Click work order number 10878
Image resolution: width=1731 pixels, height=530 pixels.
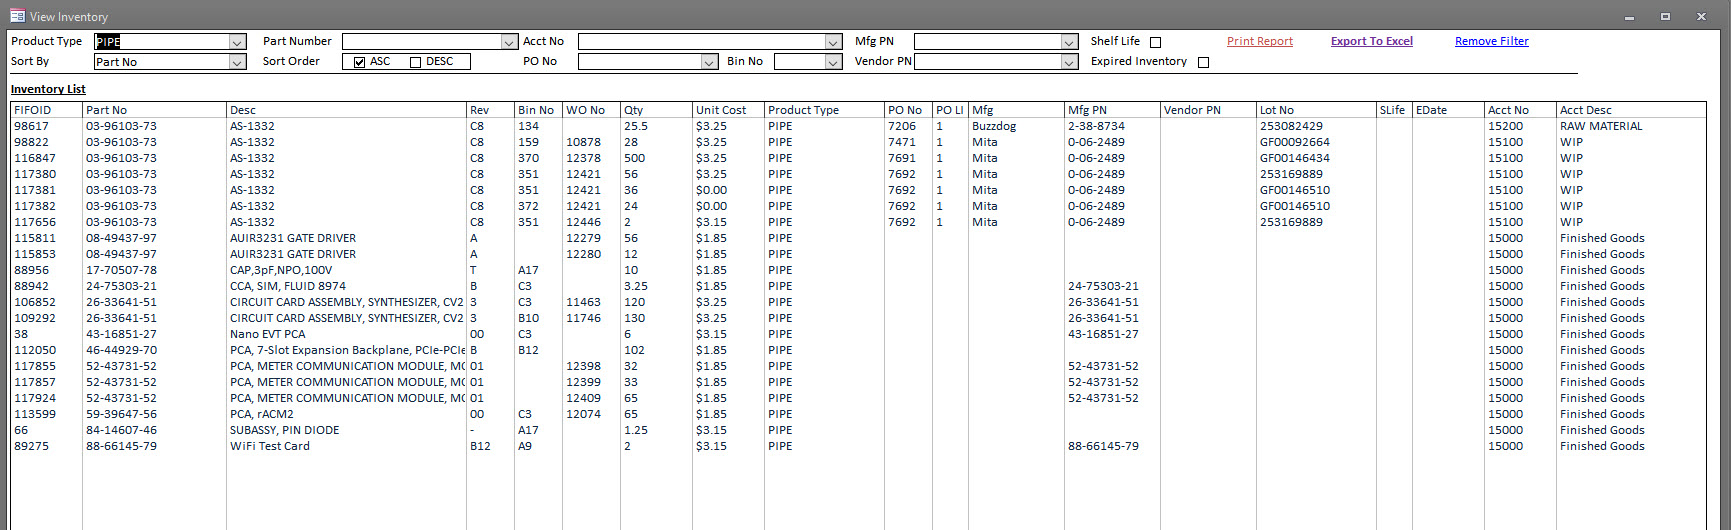click(x=583, y=142)
